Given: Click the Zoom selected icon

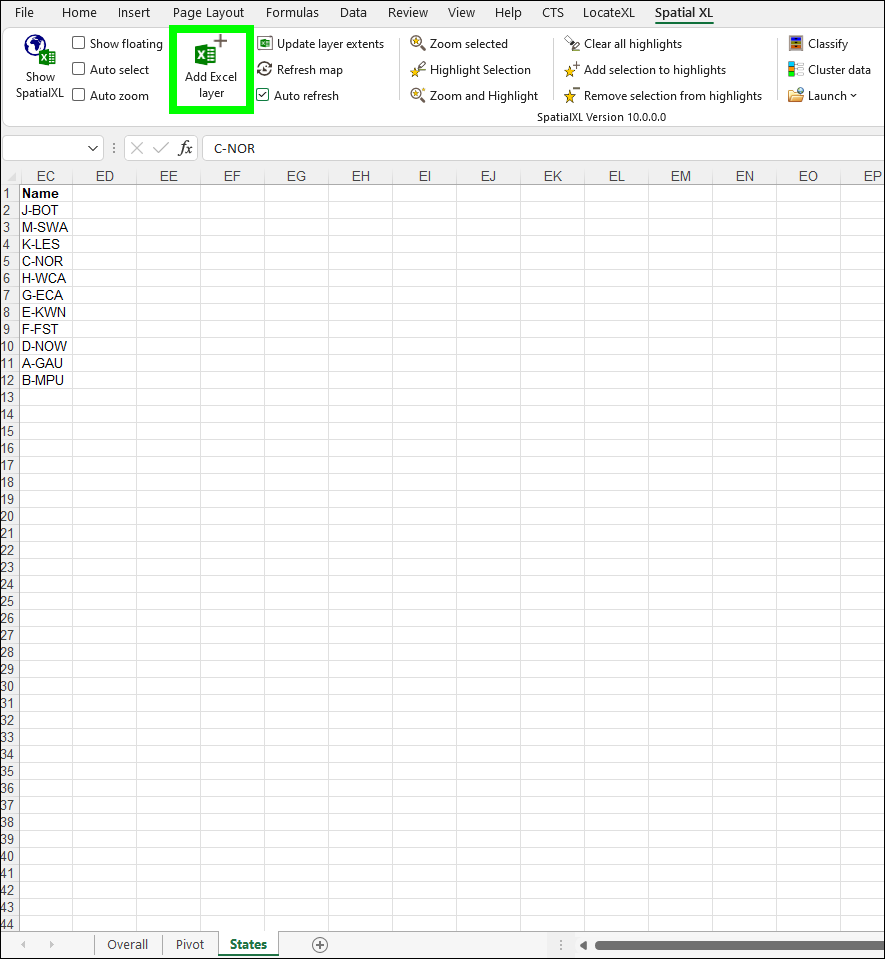Looking at the screenshot, I should [418, 44].
